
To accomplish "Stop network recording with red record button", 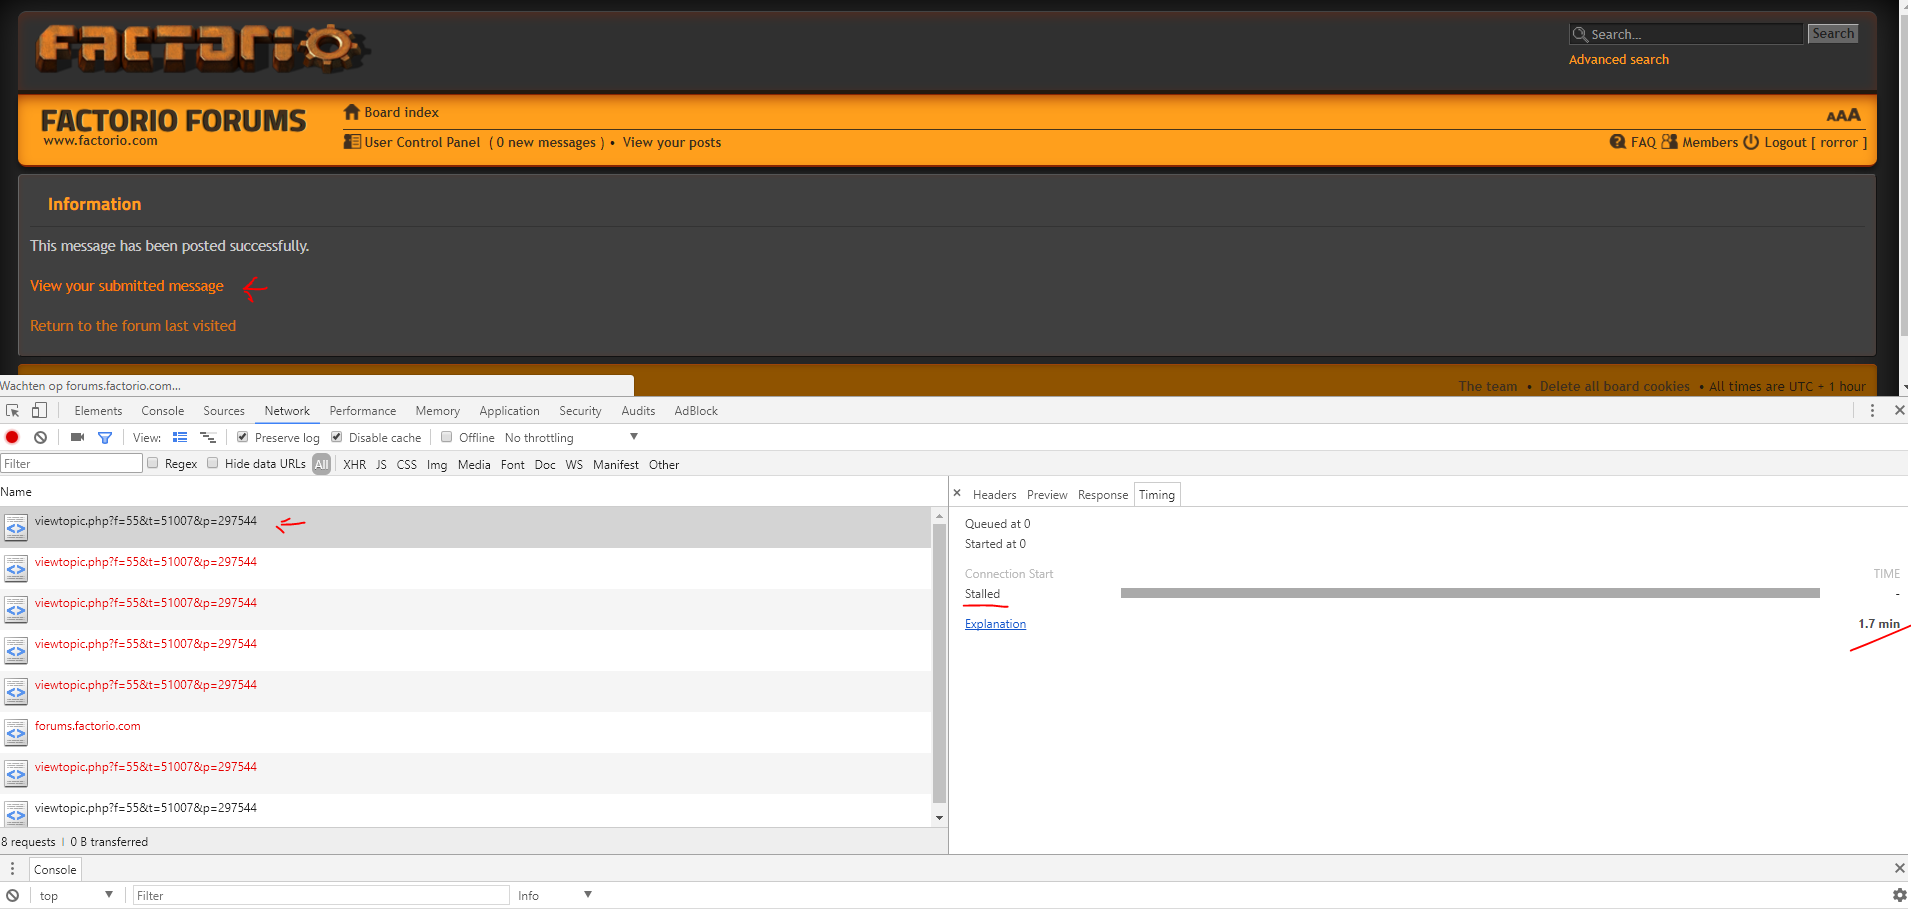I will pyautogui.click(x=12, y=438).
